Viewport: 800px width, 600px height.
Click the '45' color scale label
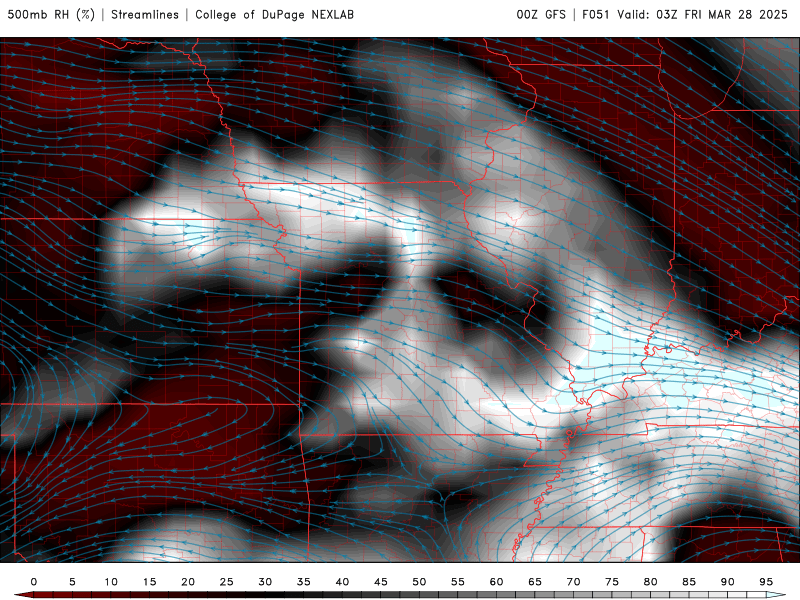(381, 582)
